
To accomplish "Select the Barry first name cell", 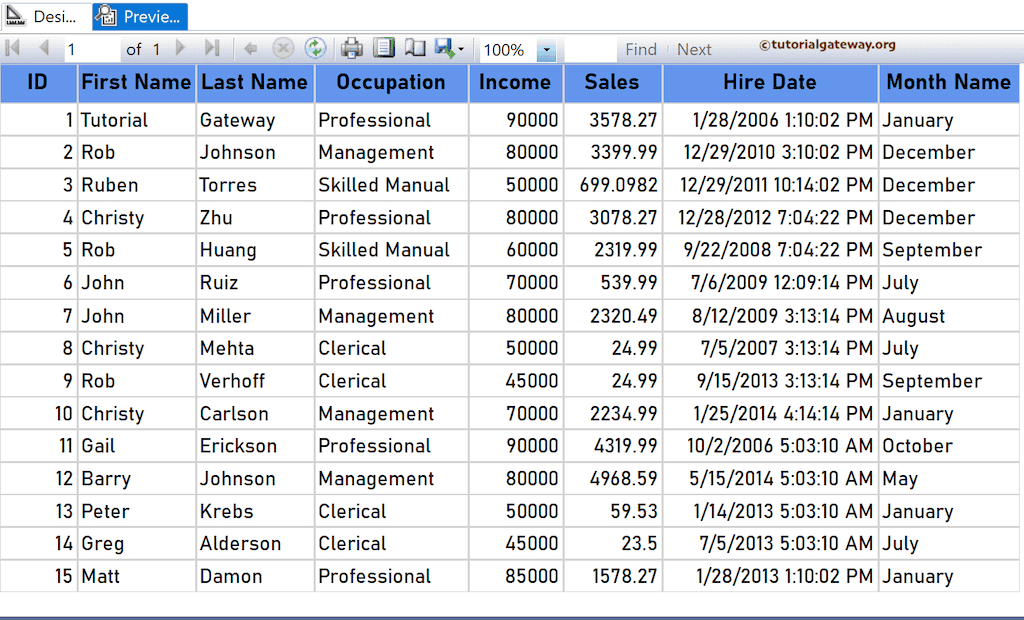I will click(x=136, y=479).
